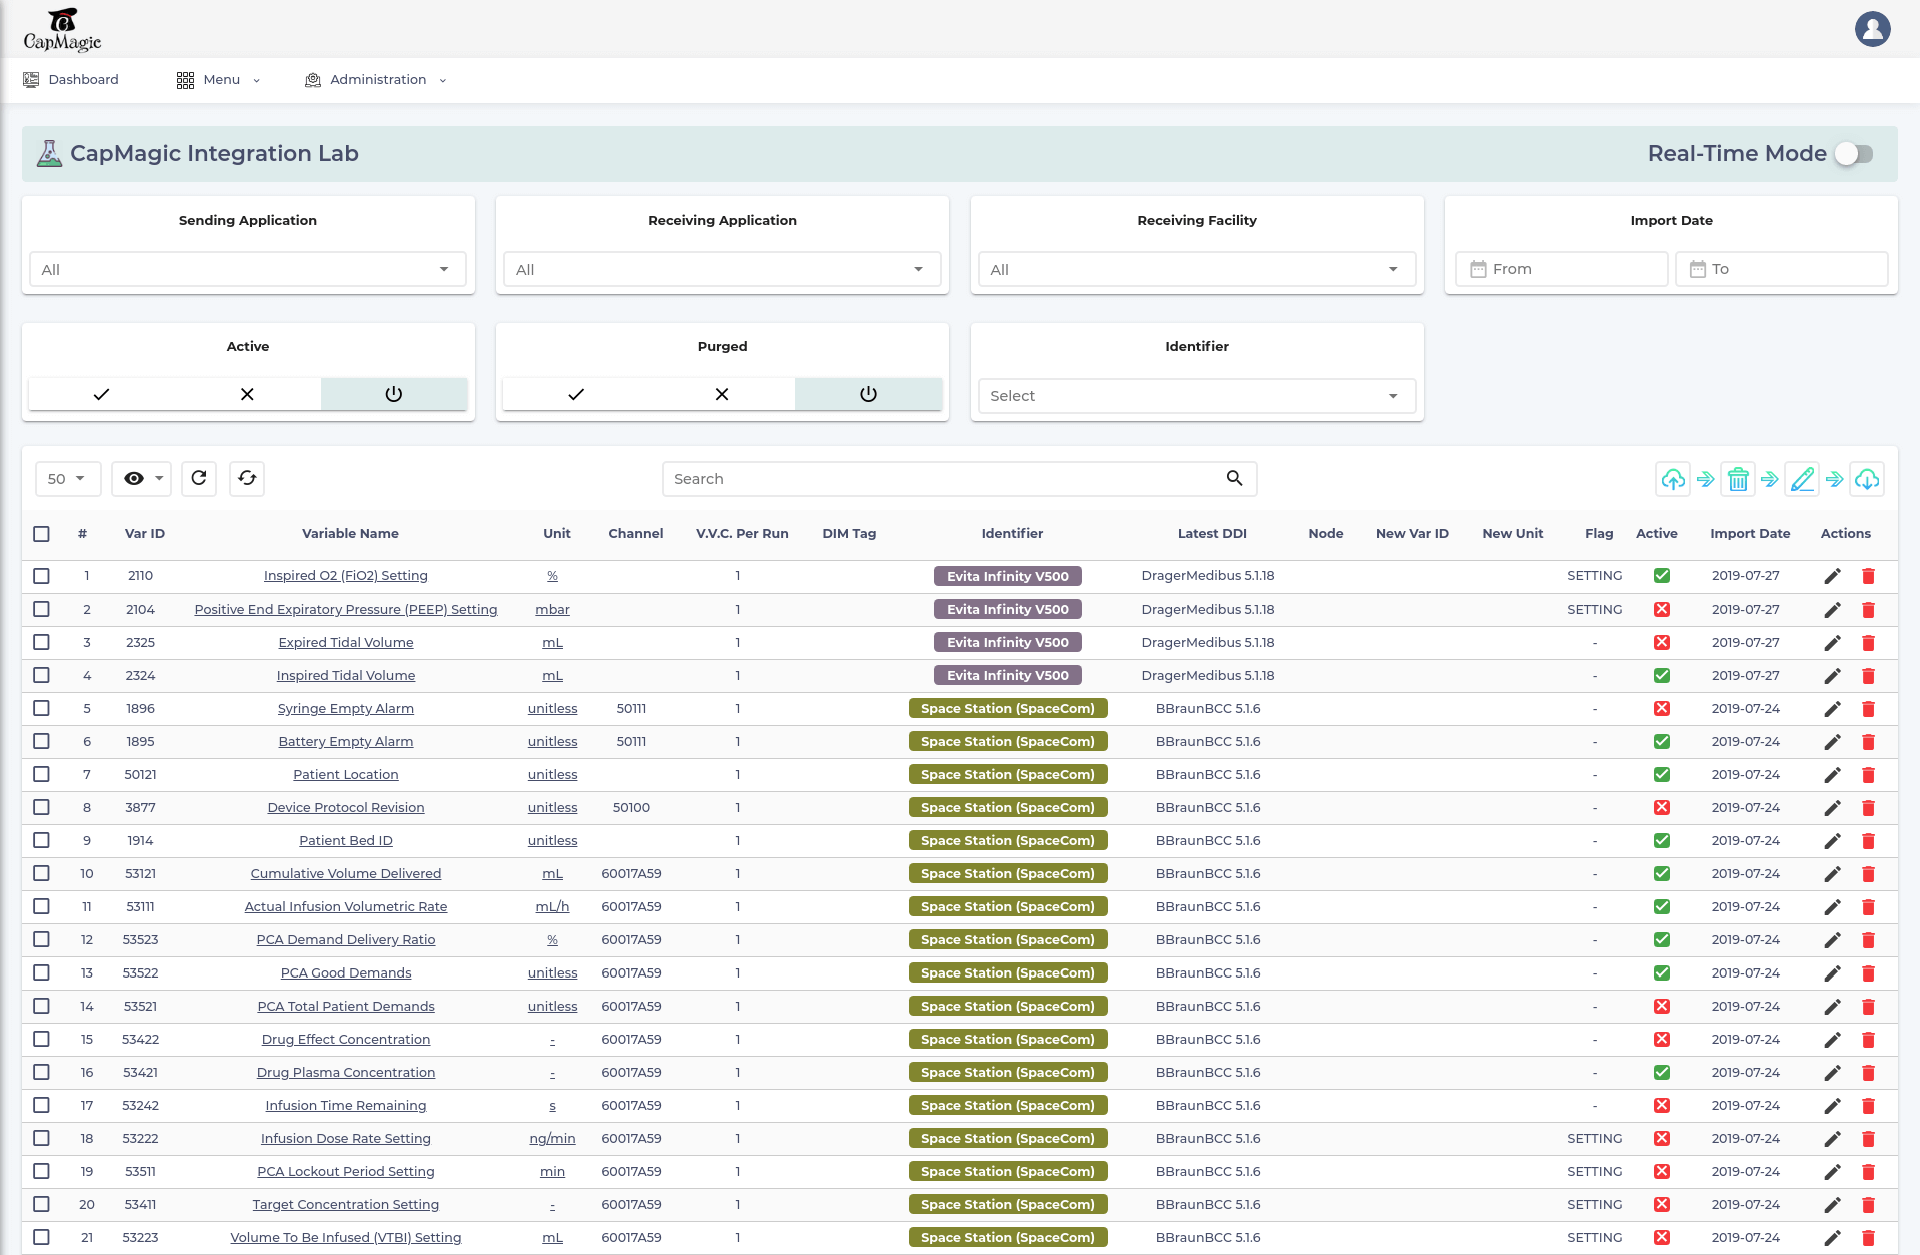Edit row Inspired O2 (FiO2) Setting
The height and width of the screenshot is (1255, 1920).
1832,576
